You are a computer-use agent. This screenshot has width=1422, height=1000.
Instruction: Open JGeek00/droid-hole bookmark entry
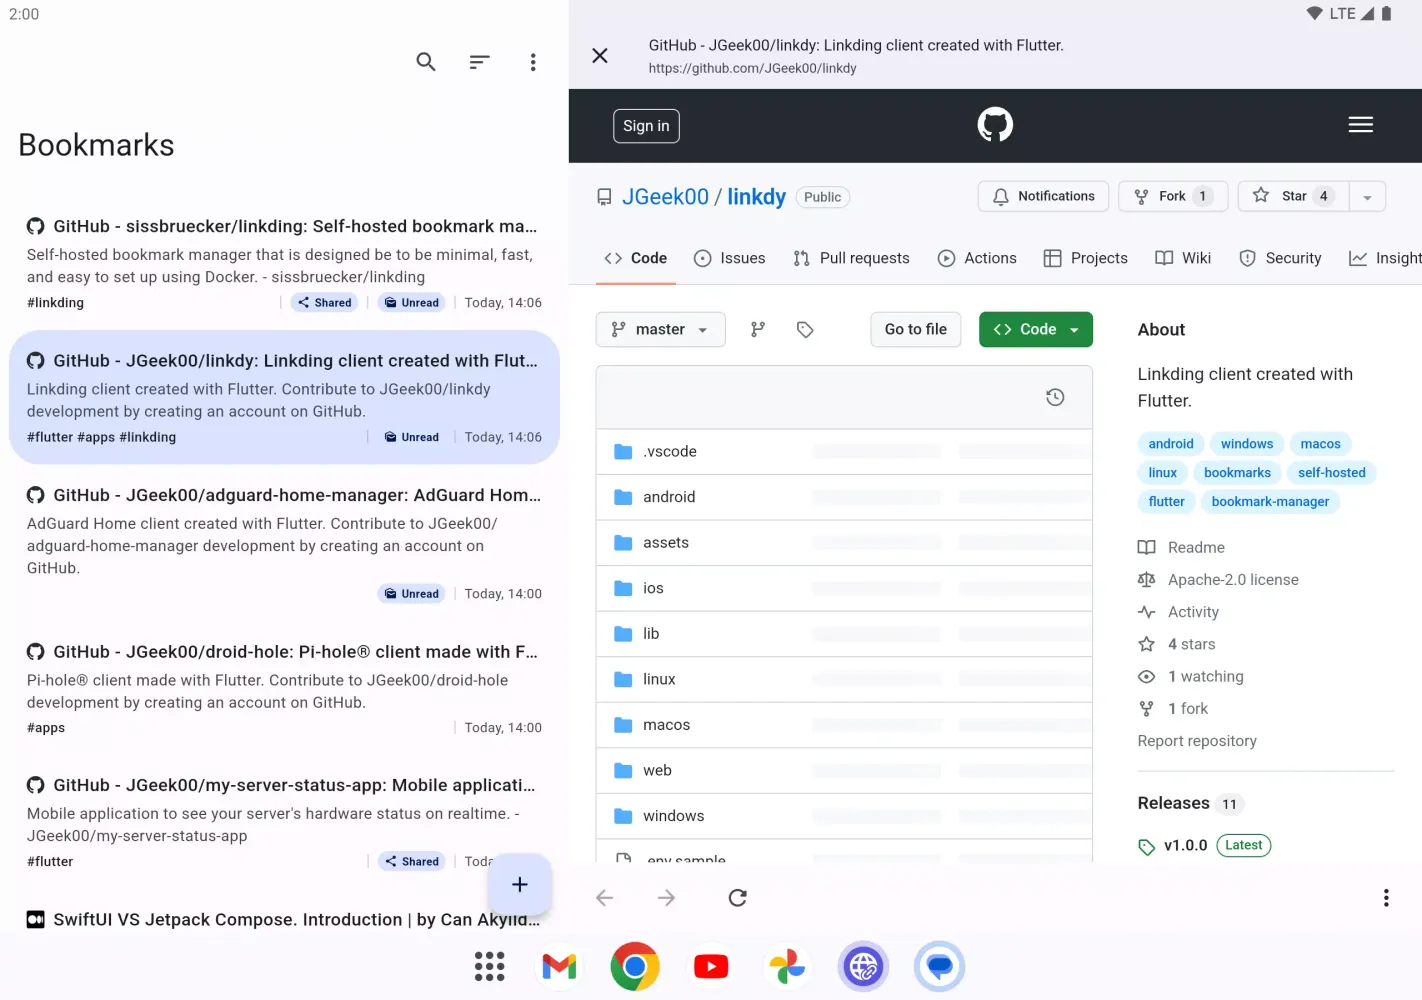pyautogui.click(x=284, y=688)
